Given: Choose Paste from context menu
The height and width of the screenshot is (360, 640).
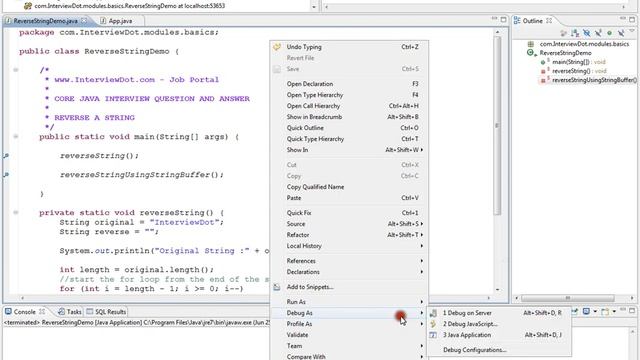Looking at the screenshot, I should [349, 198].
